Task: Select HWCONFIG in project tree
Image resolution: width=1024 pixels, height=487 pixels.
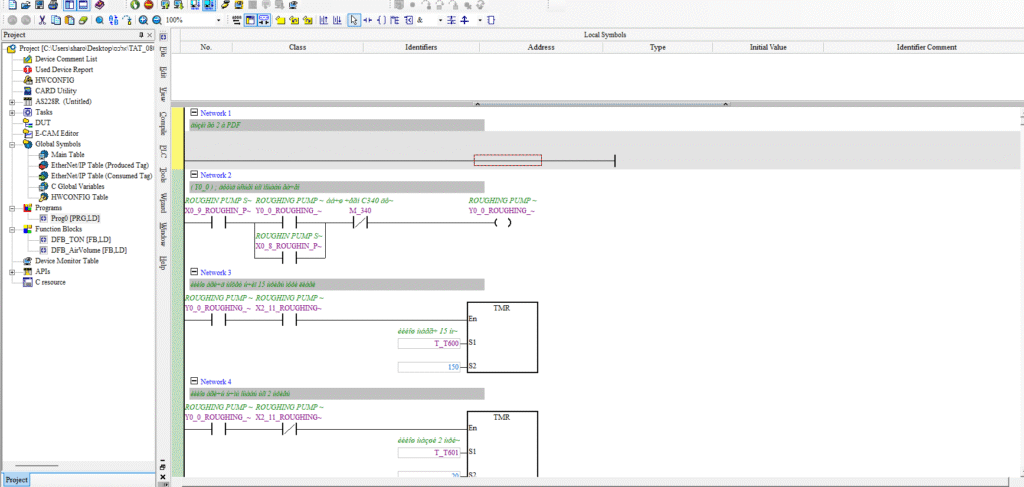Action: pos(55,80)
